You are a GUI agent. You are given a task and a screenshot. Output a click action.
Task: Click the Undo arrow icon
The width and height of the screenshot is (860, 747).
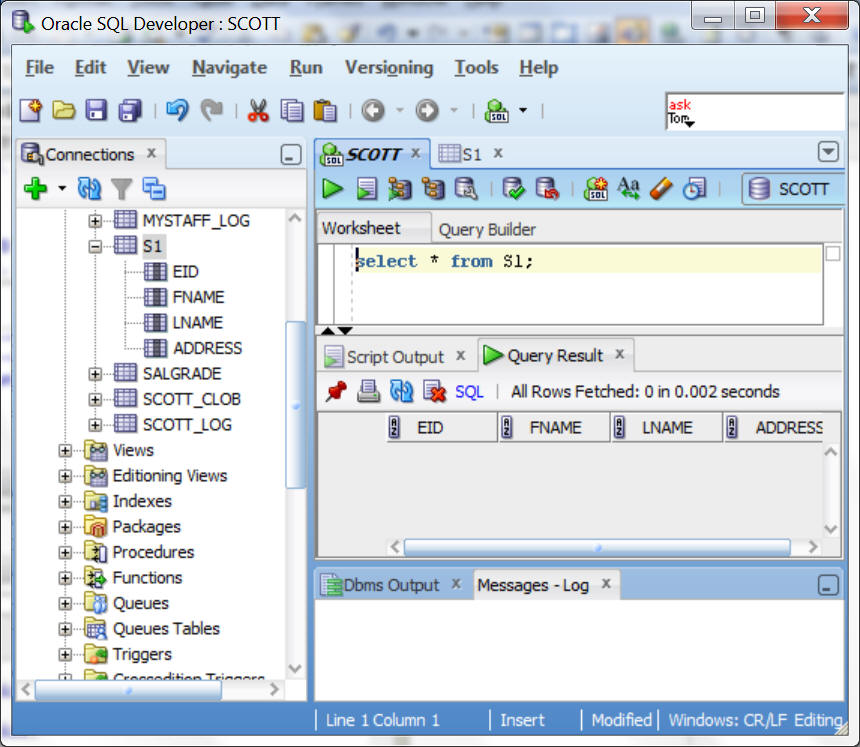pyautogui.click(x=177, y=110)
